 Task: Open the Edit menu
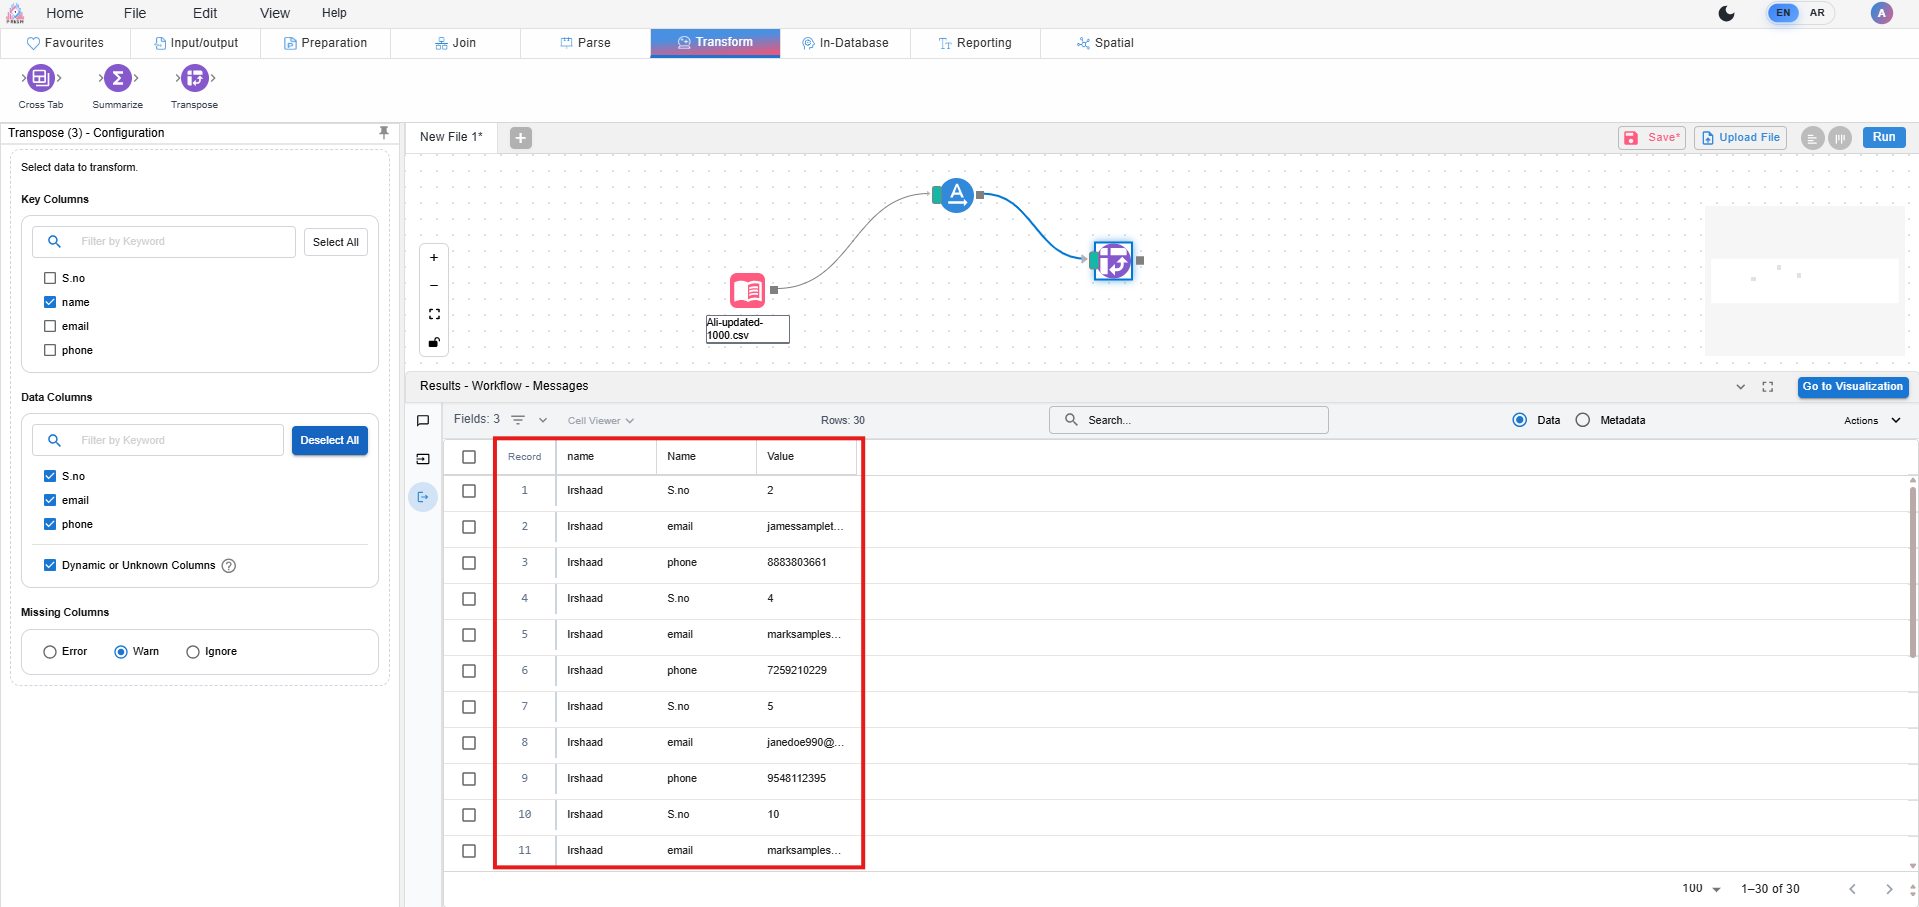[205, 13]
